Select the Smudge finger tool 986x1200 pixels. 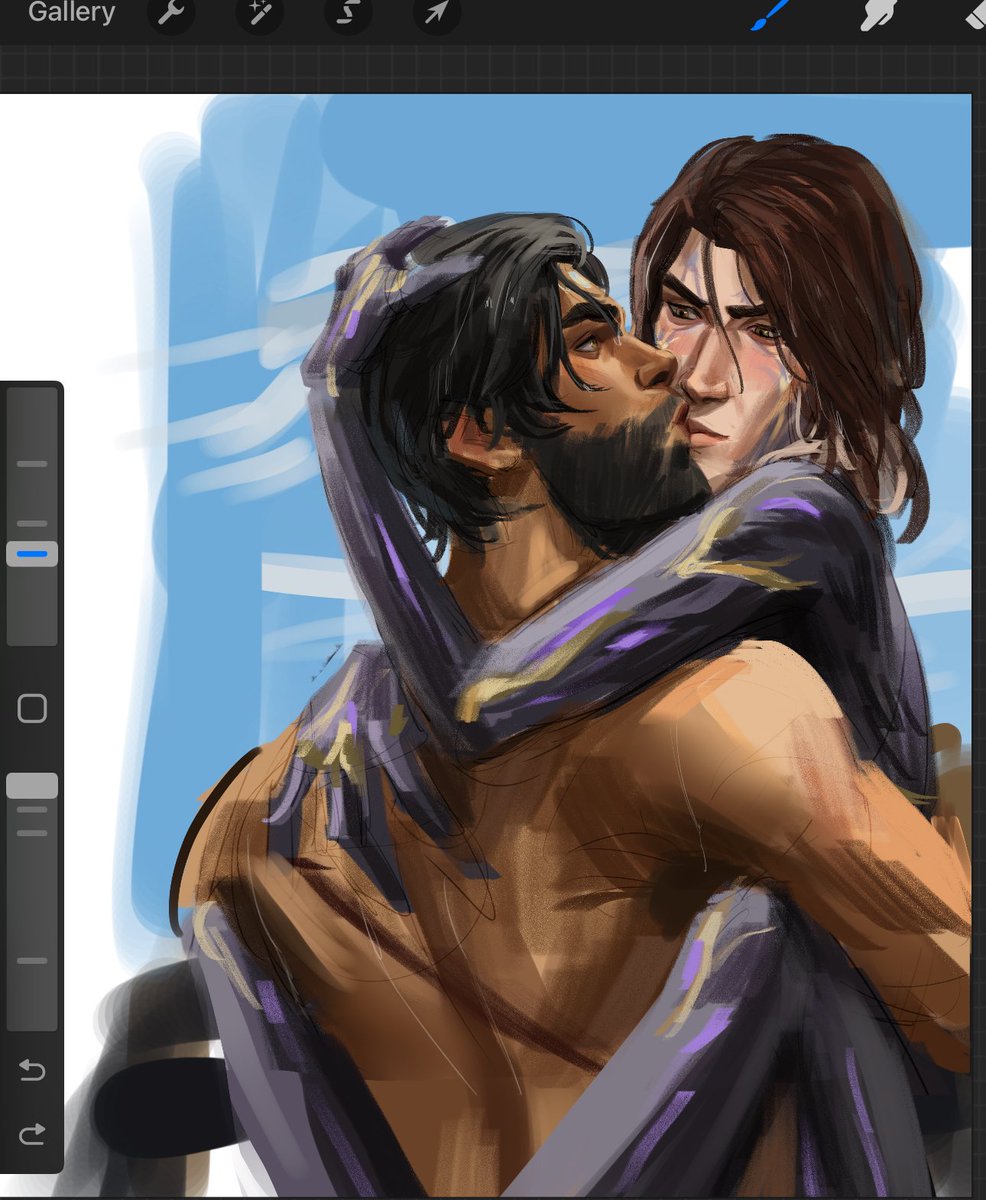click(x=878, y=13)
